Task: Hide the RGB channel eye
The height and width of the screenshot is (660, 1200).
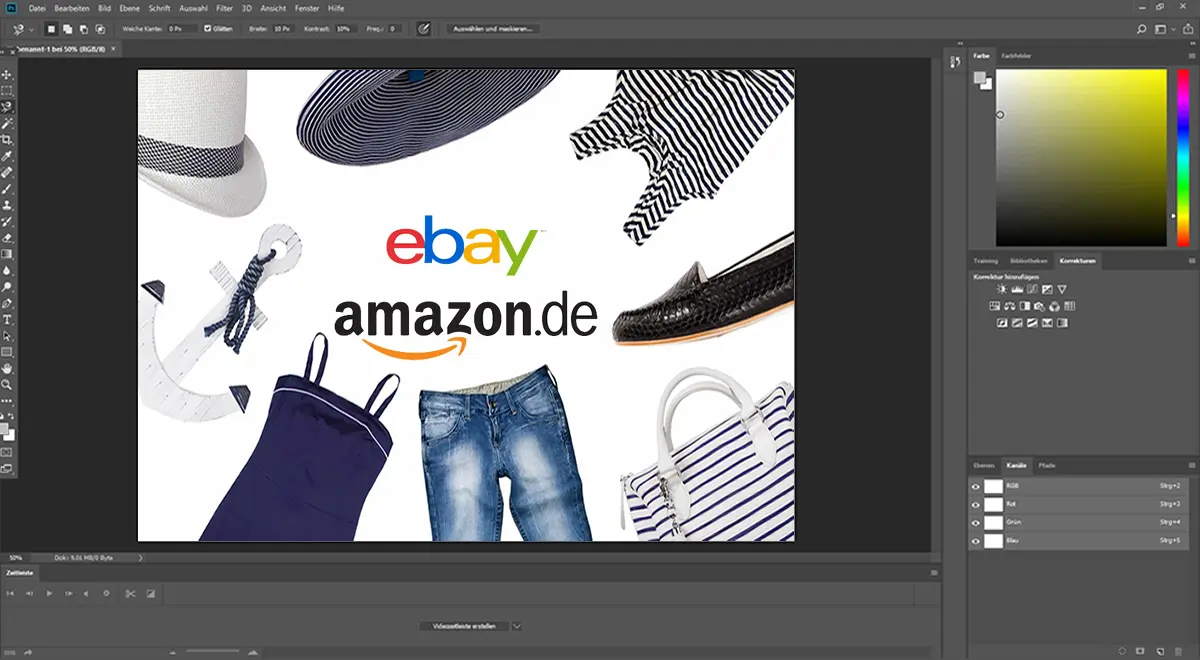Action: tap(975, 486)
